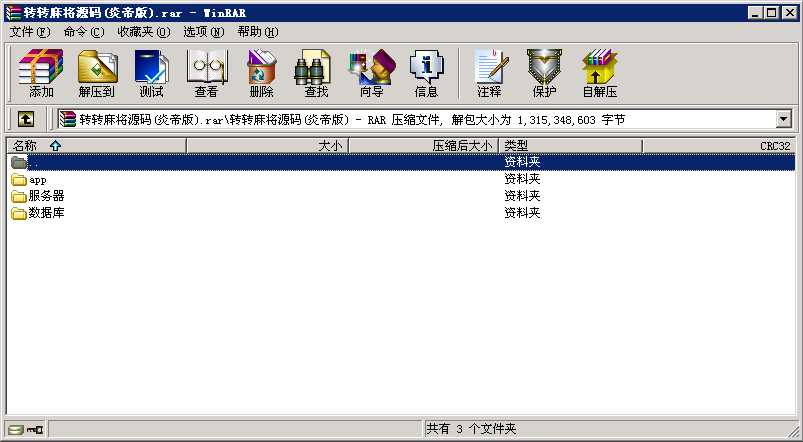Image resolution: width=803 pixels, height=442 pixels.
Task: Select the app folder icon
Action: tap(19, 180)
